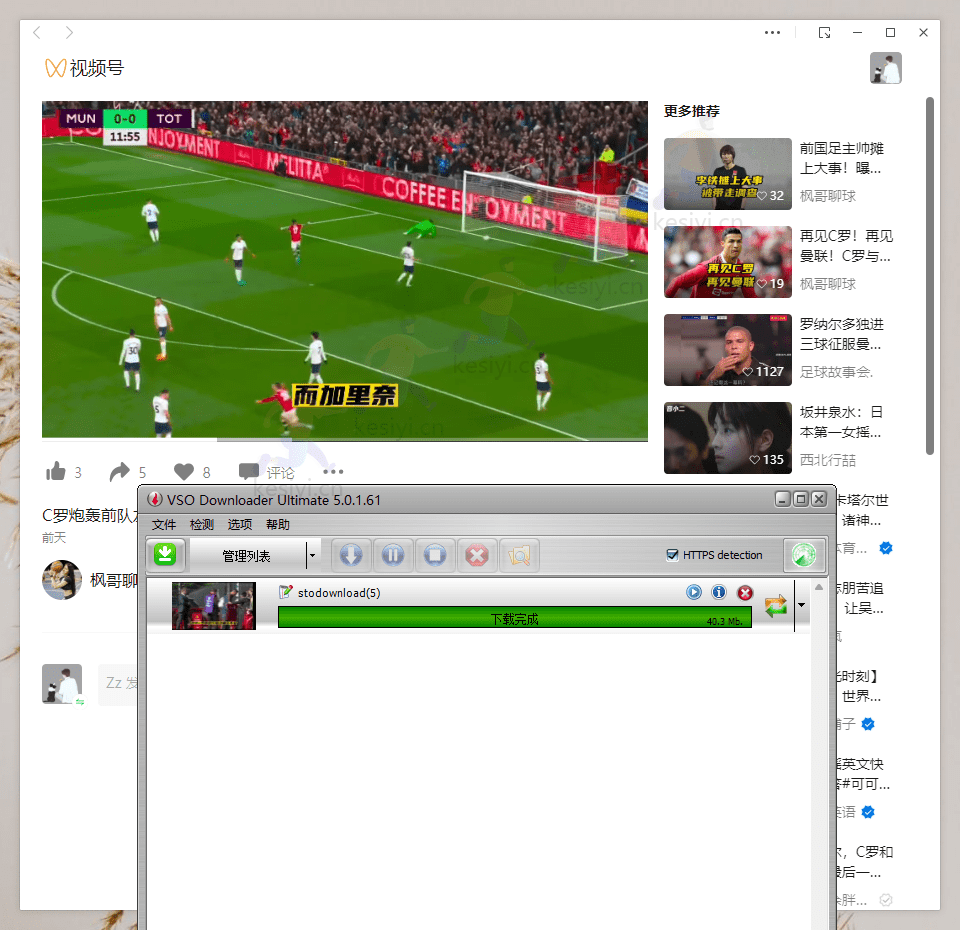
Task: Click the 前天 post date
Action: pyautogui.click(x=54, y=538)
